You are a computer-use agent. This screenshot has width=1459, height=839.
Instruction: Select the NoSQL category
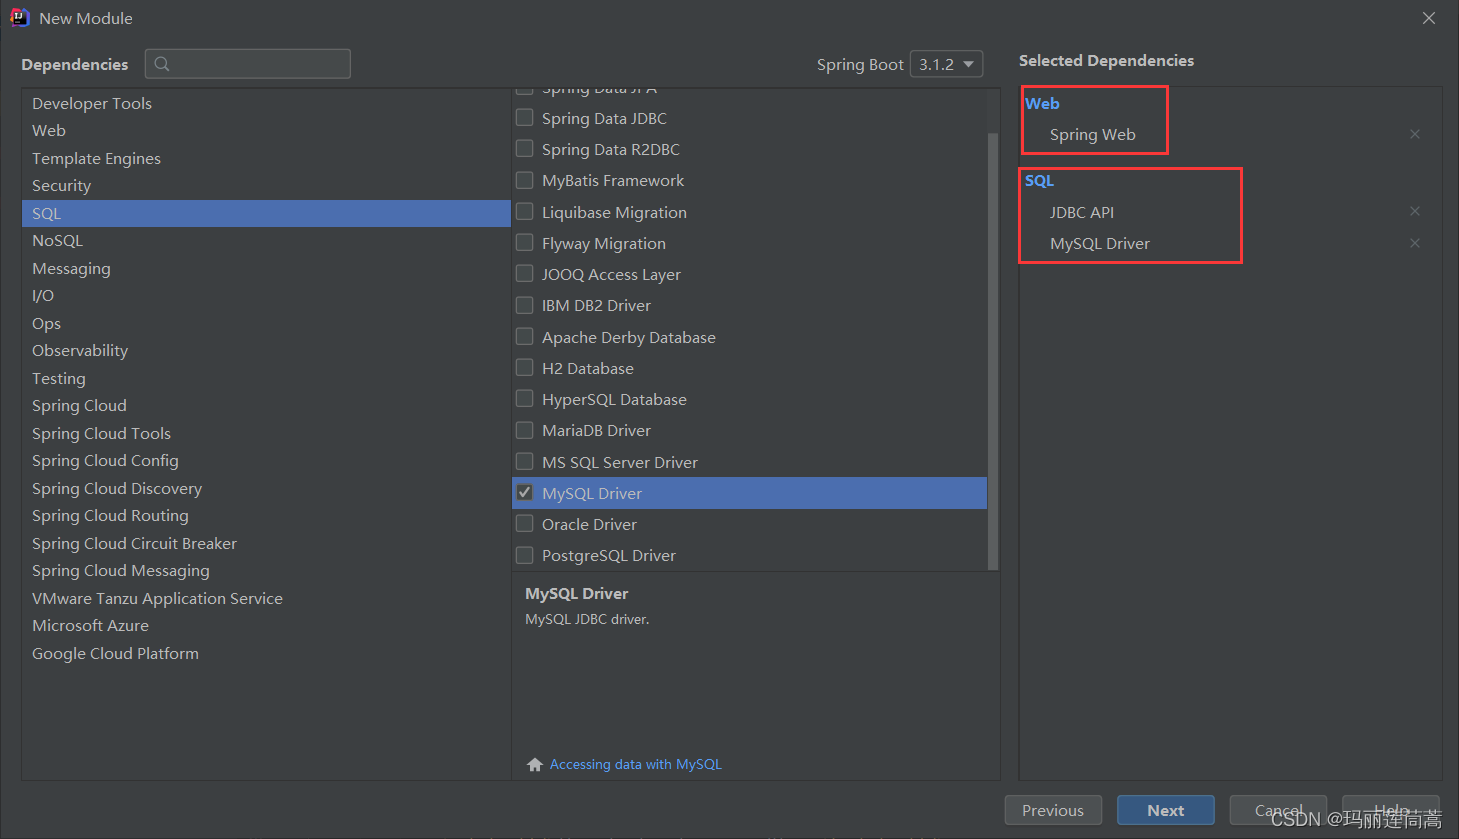coord(266,241)
